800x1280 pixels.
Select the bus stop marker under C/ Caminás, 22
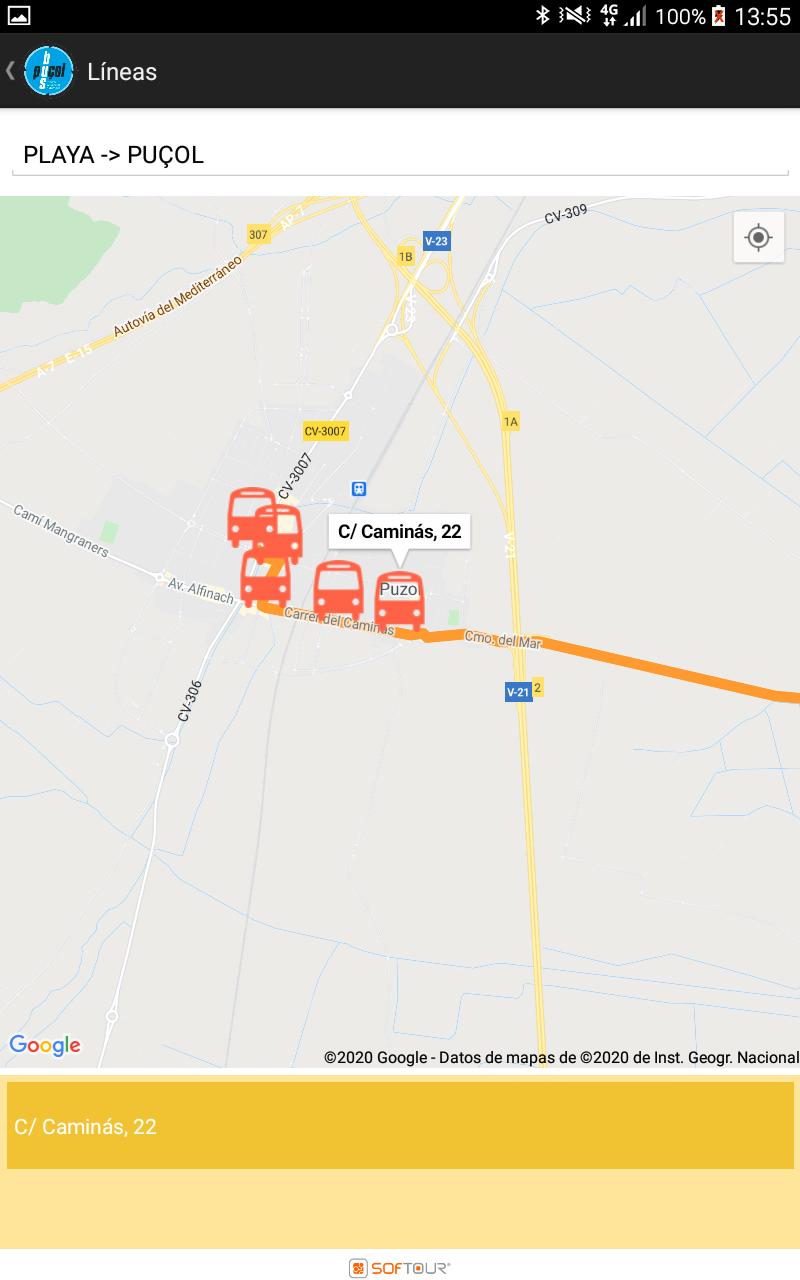tap(400, 601)
